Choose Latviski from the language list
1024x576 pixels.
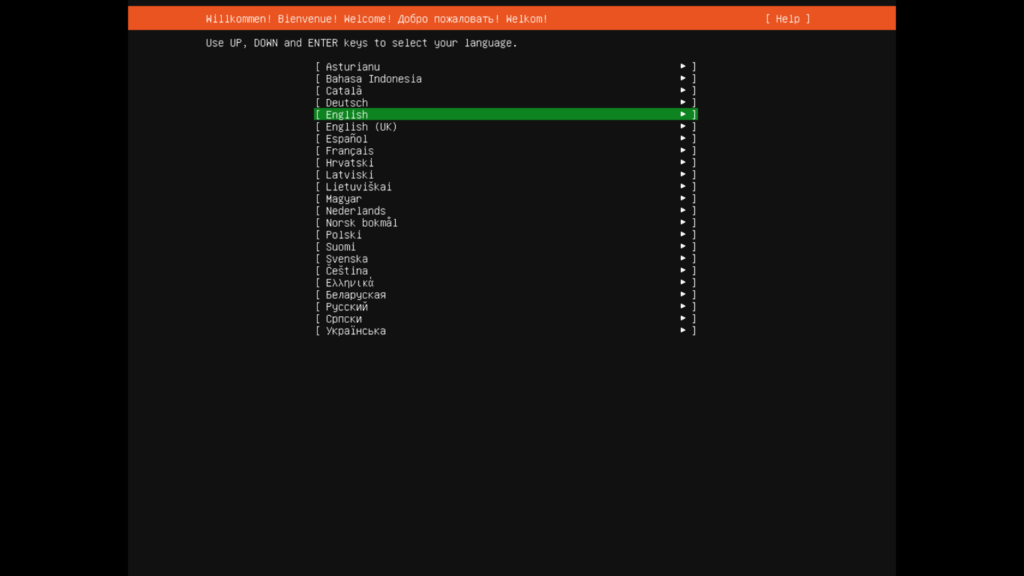pyautogui.click(x=505, y=174)
